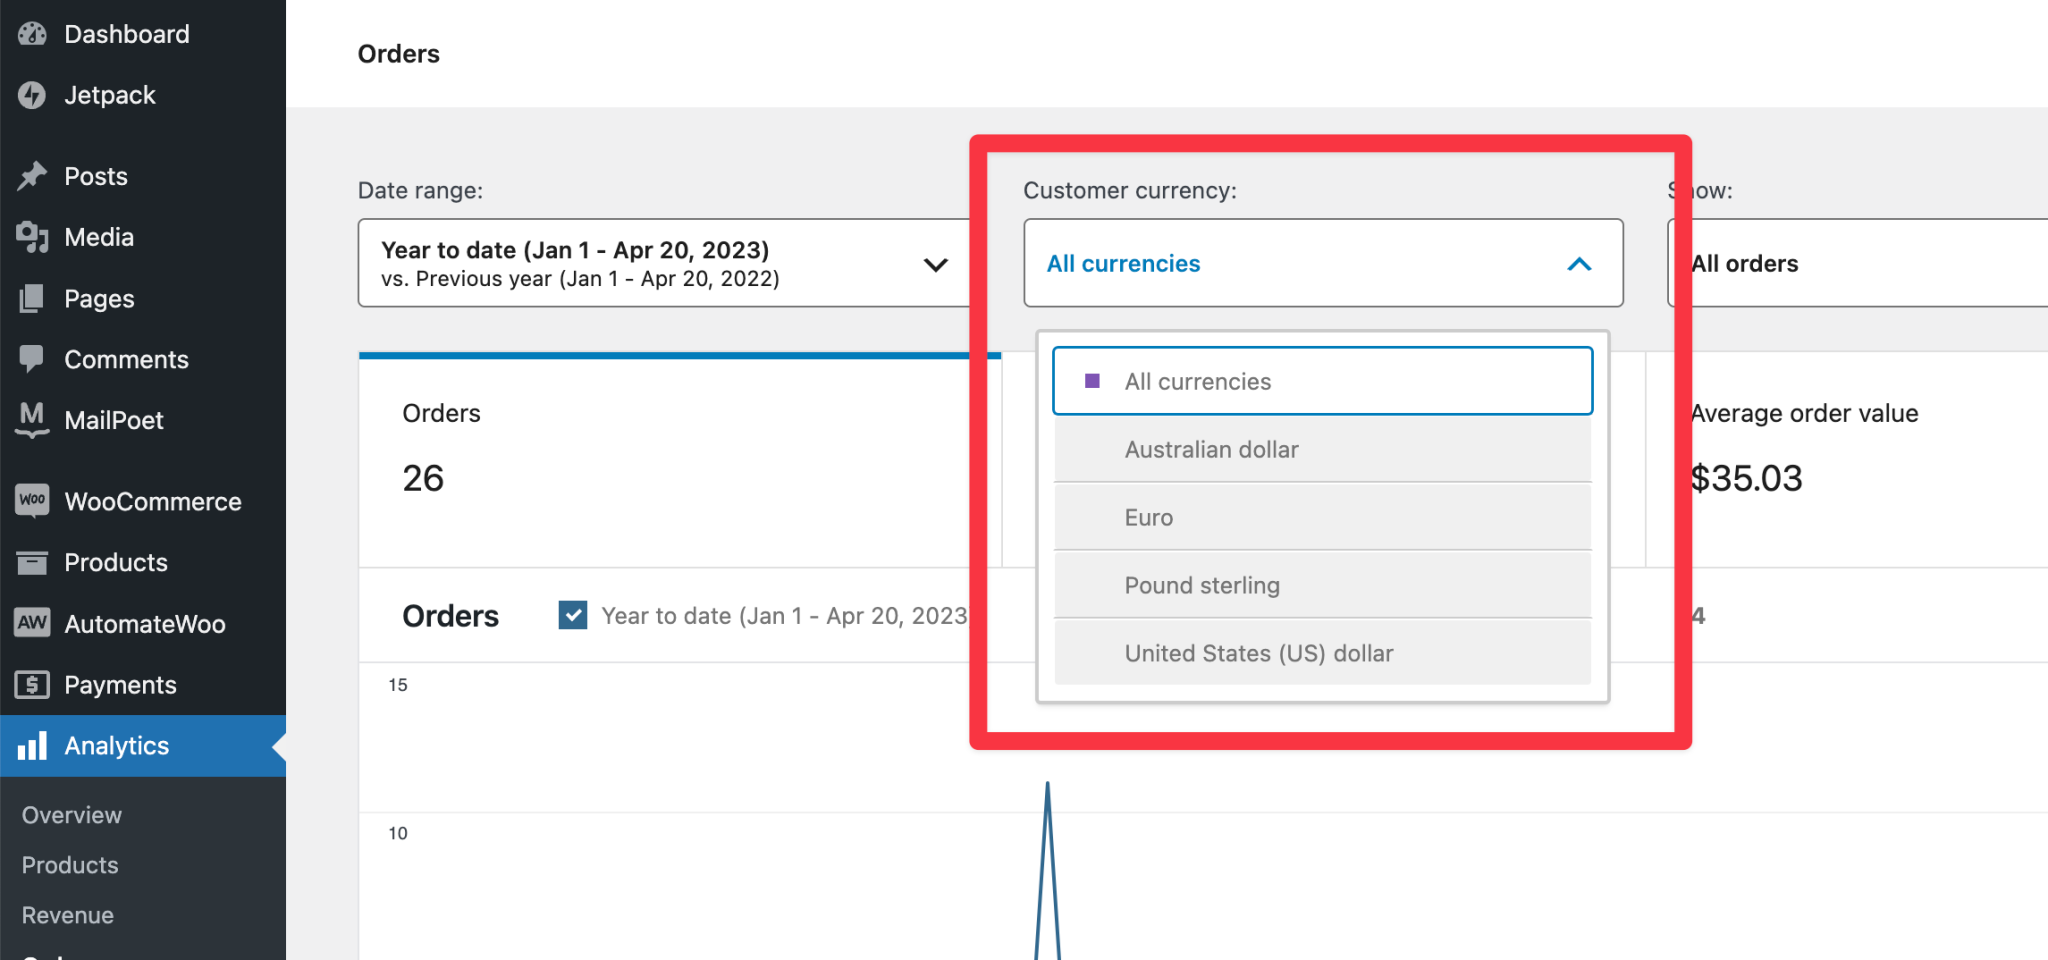Open Revenue under Analytics
Image resolution: width=2048 pixels, height=960 pixels.
click(66, 914)
